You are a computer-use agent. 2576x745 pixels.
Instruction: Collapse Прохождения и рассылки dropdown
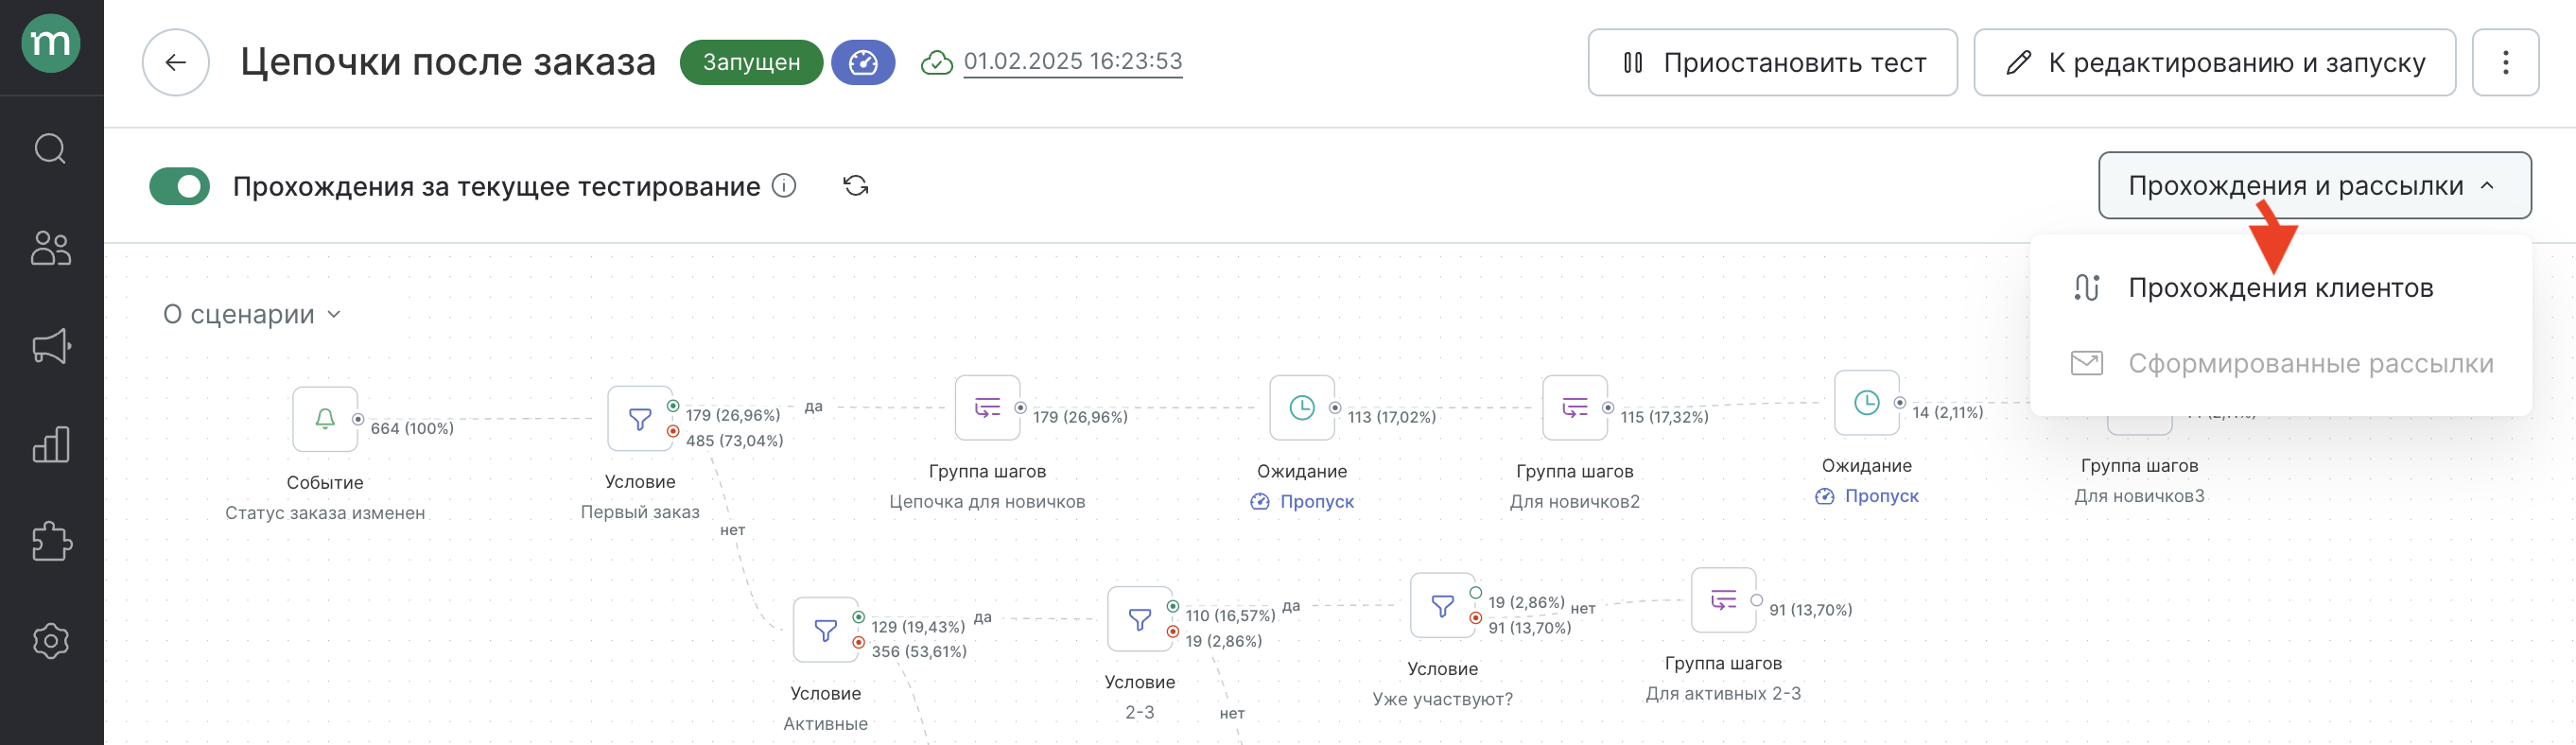pyautogui.click(x=2314, y=185)
